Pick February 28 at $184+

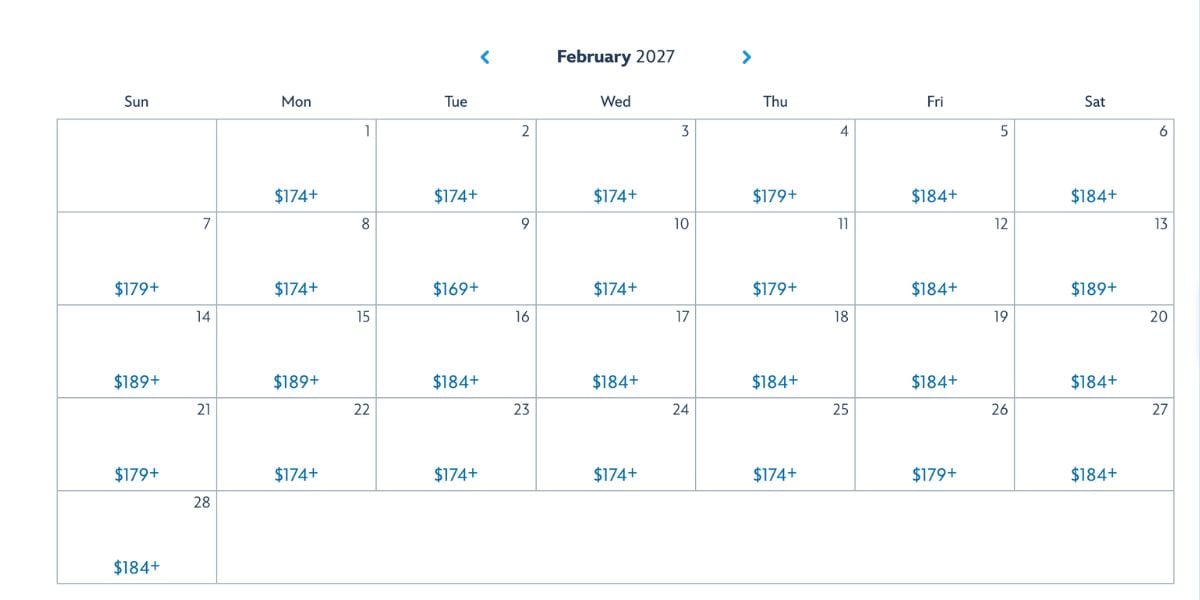pyautogui.click(x=136, y=565)
